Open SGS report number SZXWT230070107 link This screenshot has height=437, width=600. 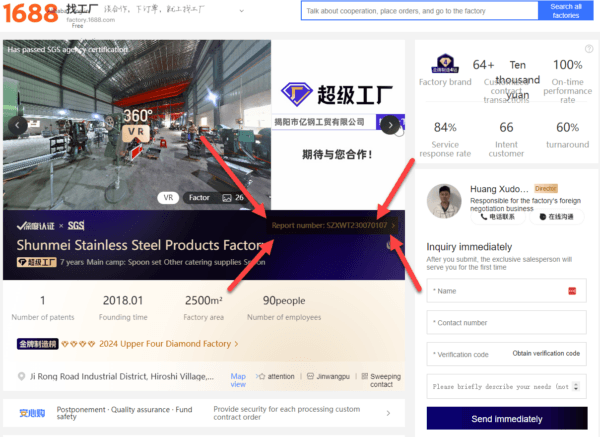click(x=333, y=225)
